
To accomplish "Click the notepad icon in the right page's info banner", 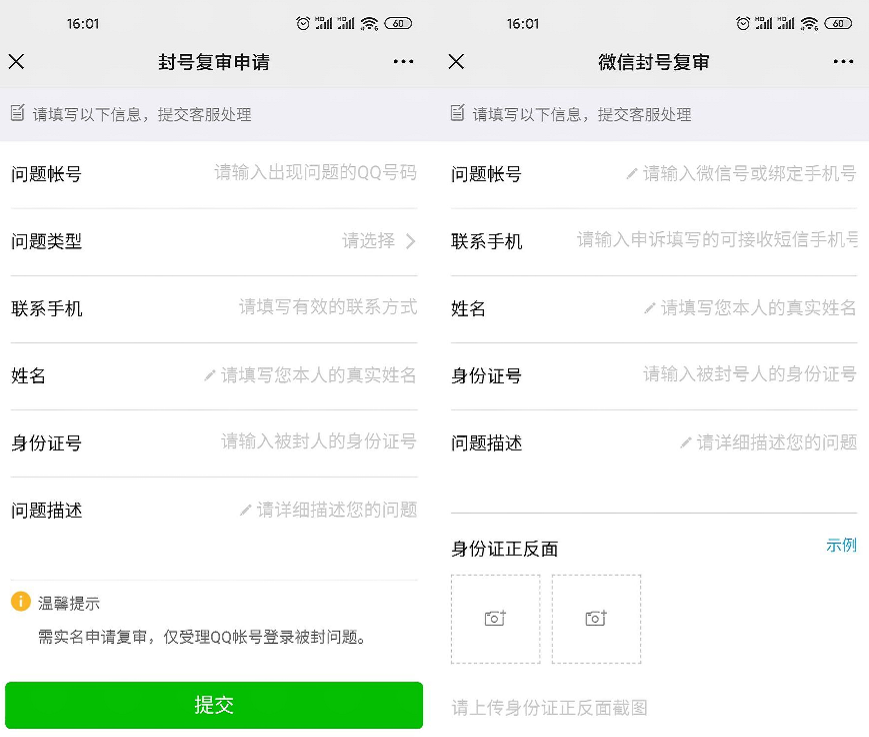I will [458, 112].
